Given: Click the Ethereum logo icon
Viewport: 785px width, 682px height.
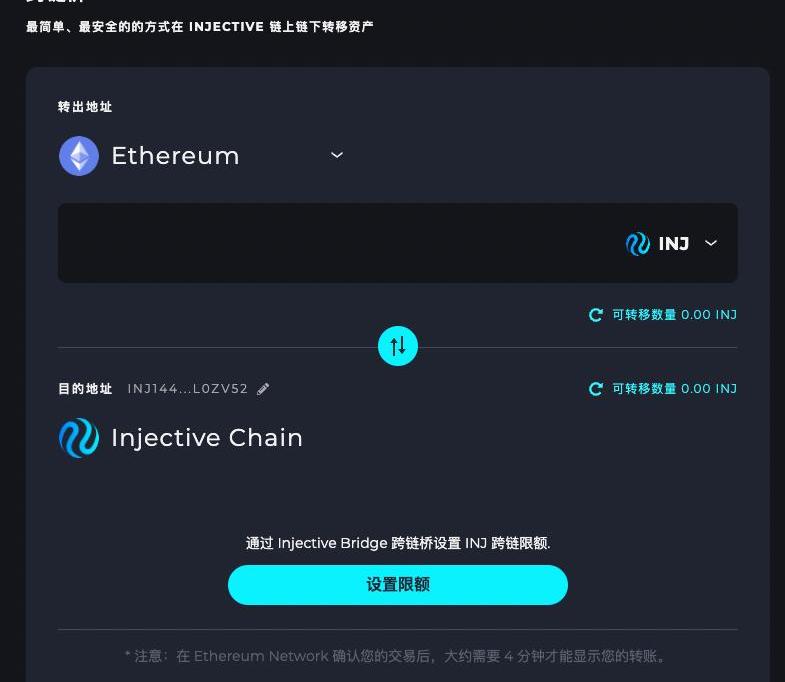Looking at the screenshot, I should click(x=79, y=156).
